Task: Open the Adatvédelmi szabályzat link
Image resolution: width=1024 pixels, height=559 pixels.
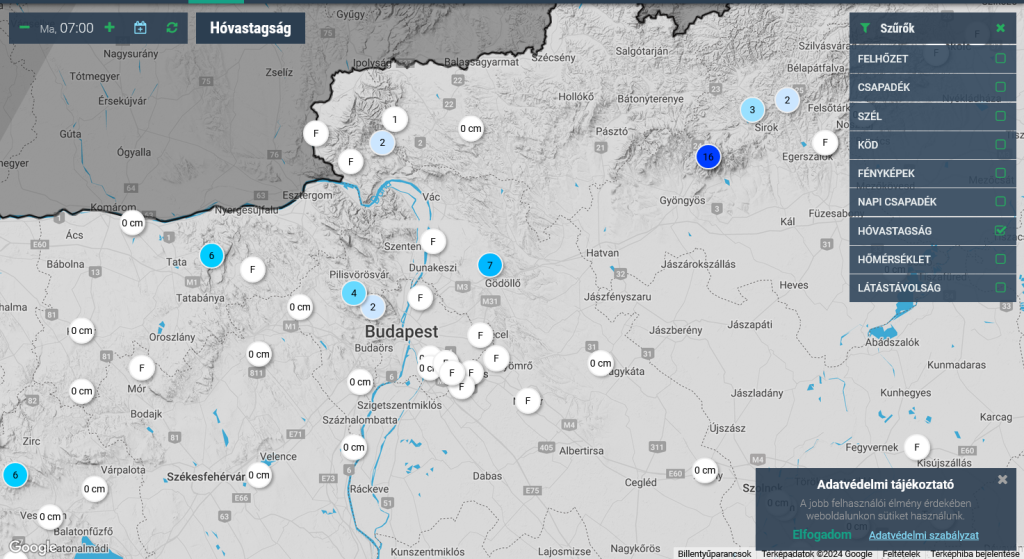Action: pos(923,535)
